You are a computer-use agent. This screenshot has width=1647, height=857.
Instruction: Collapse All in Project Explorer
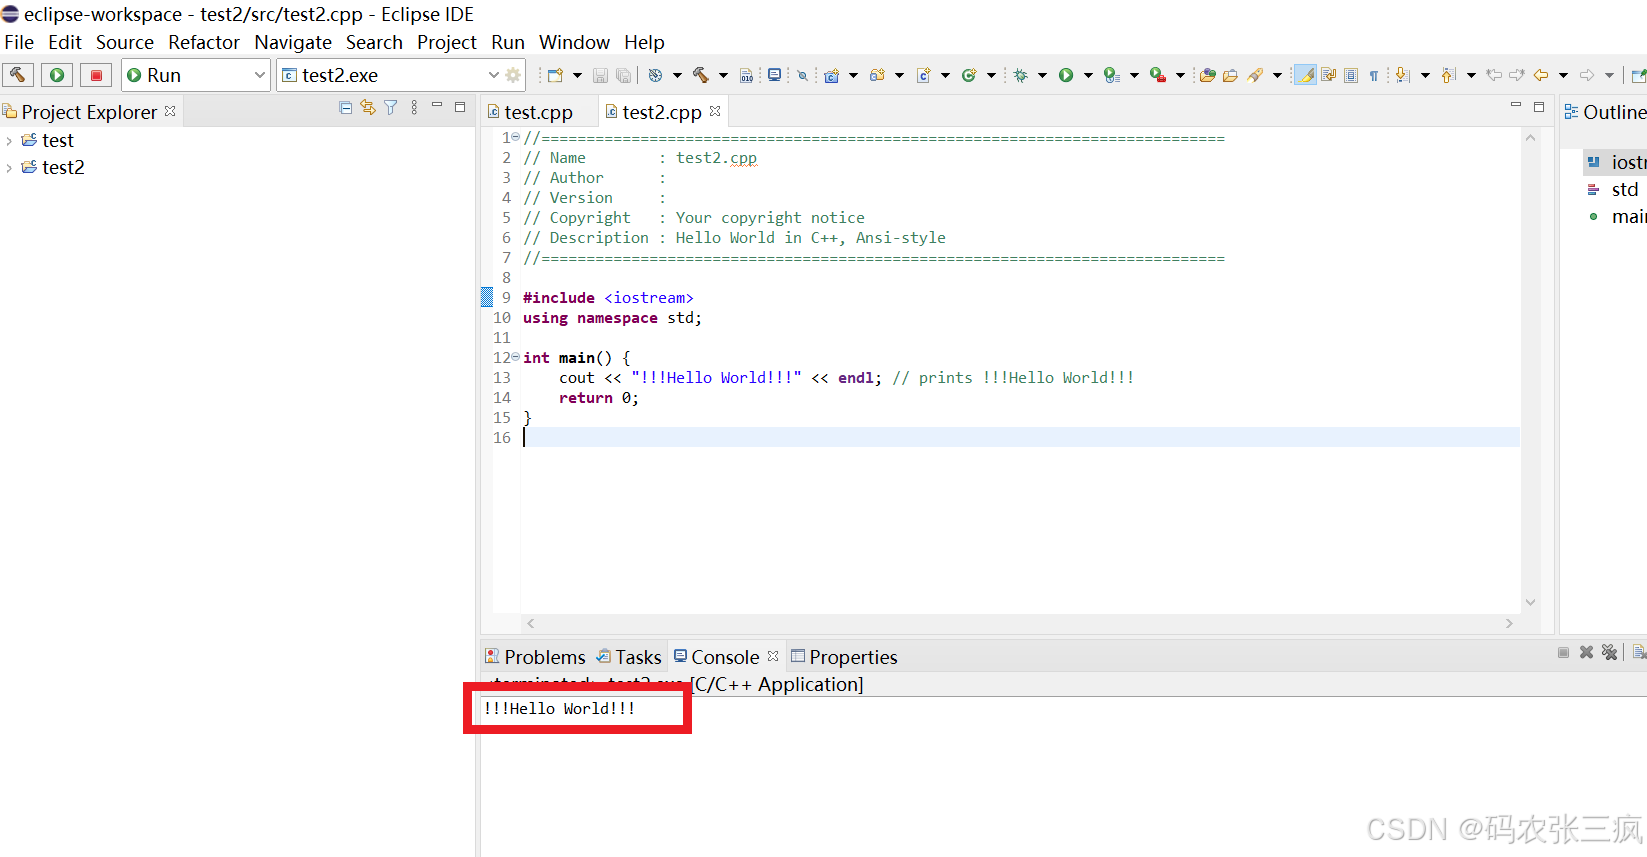point(346,108)
